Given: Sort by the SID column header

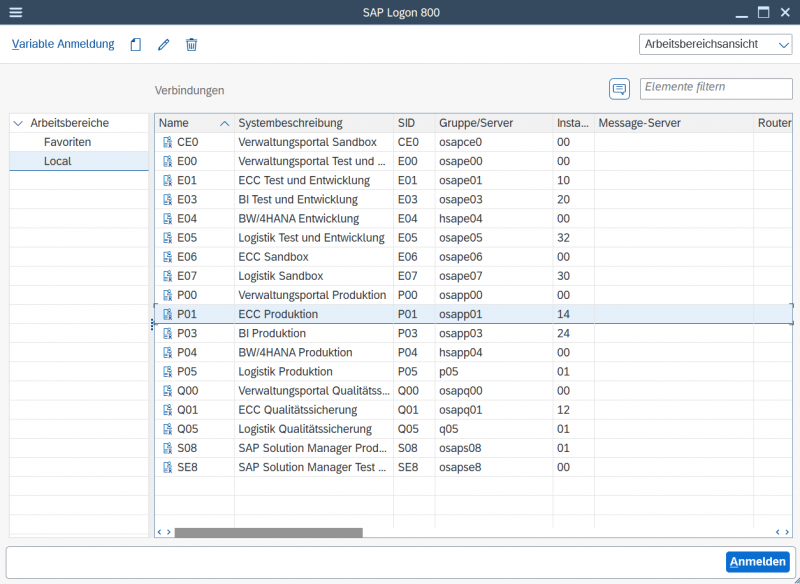Looking at the screenshot, I should (x=414, y=123).
